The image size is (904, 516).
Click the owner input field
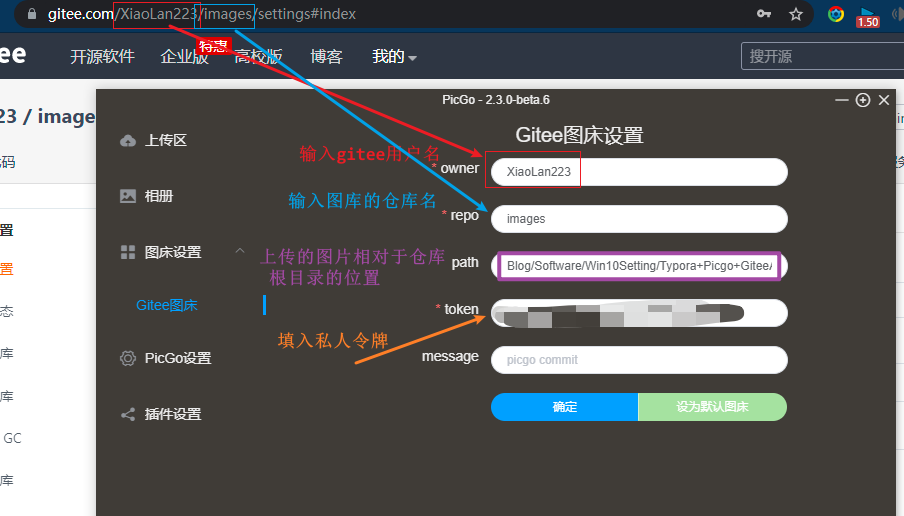tap(639, 172)
